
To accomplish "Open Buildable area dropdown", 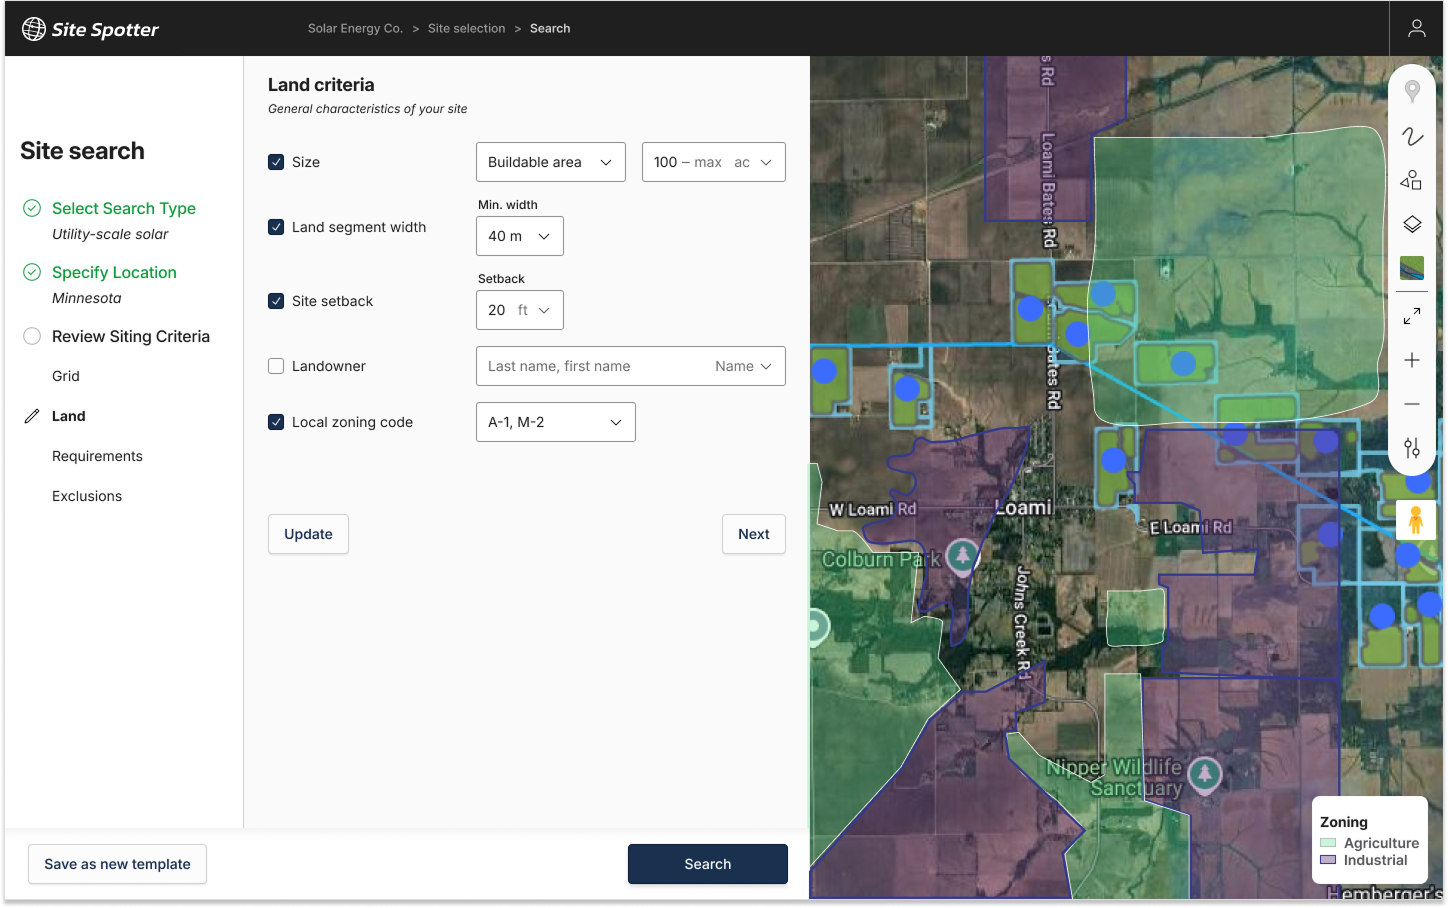I will [551, 162].
